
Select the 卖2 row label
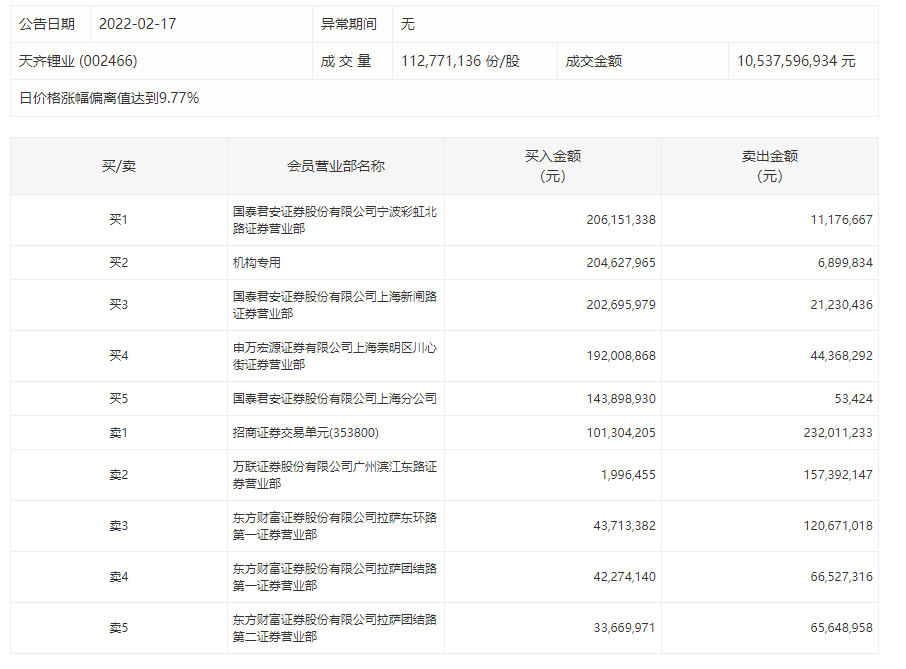(119, 475)
